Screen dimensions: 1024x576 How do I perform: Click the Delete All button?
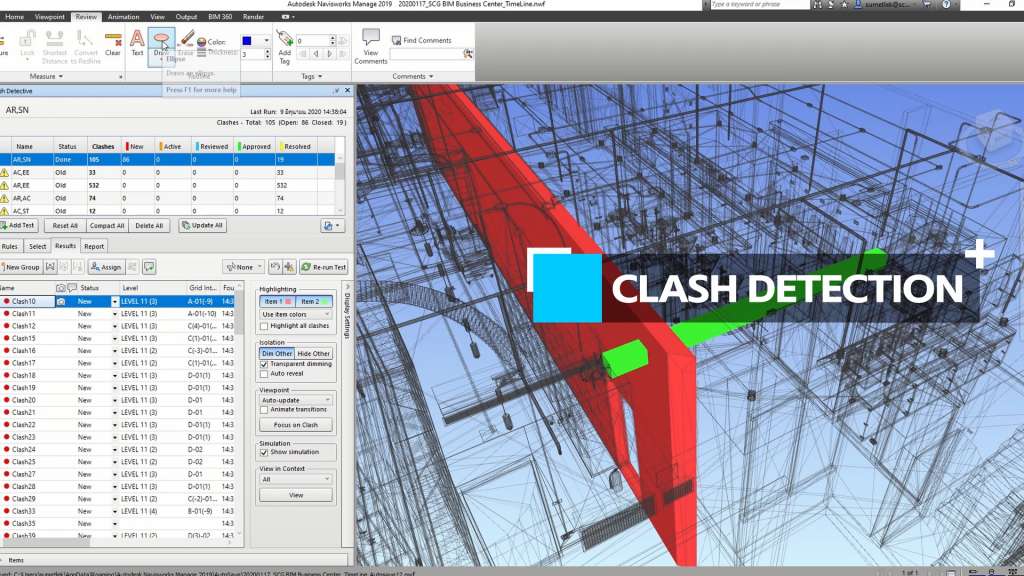point(149,225)
